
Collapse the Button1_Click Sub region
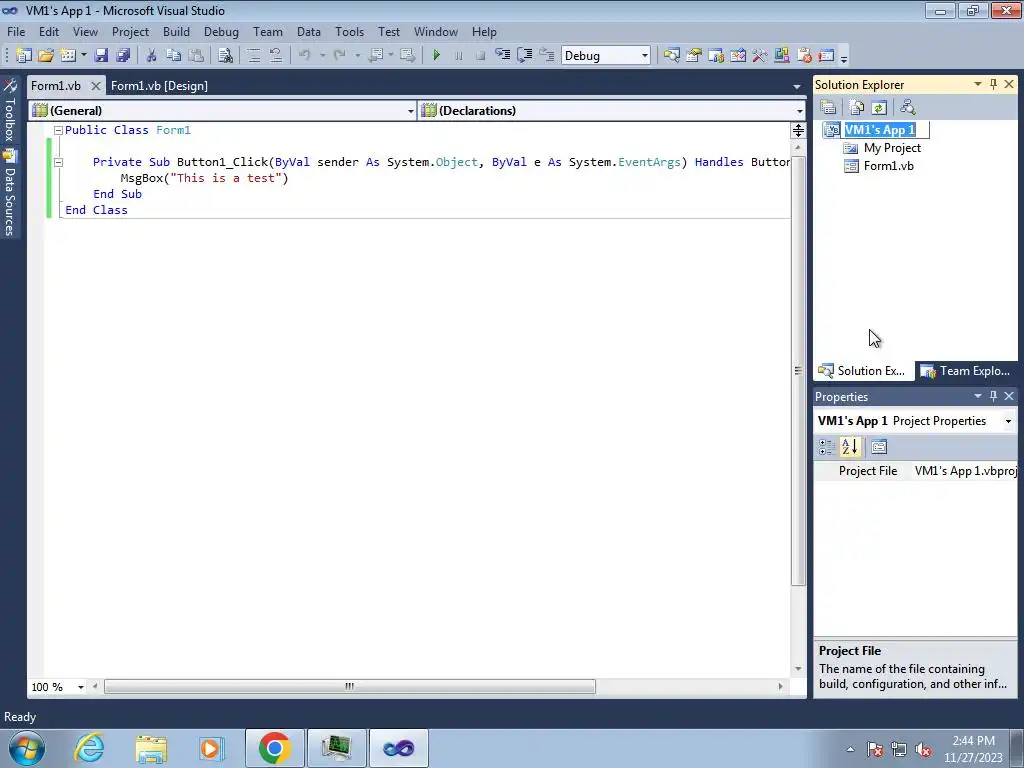(58, 162)
